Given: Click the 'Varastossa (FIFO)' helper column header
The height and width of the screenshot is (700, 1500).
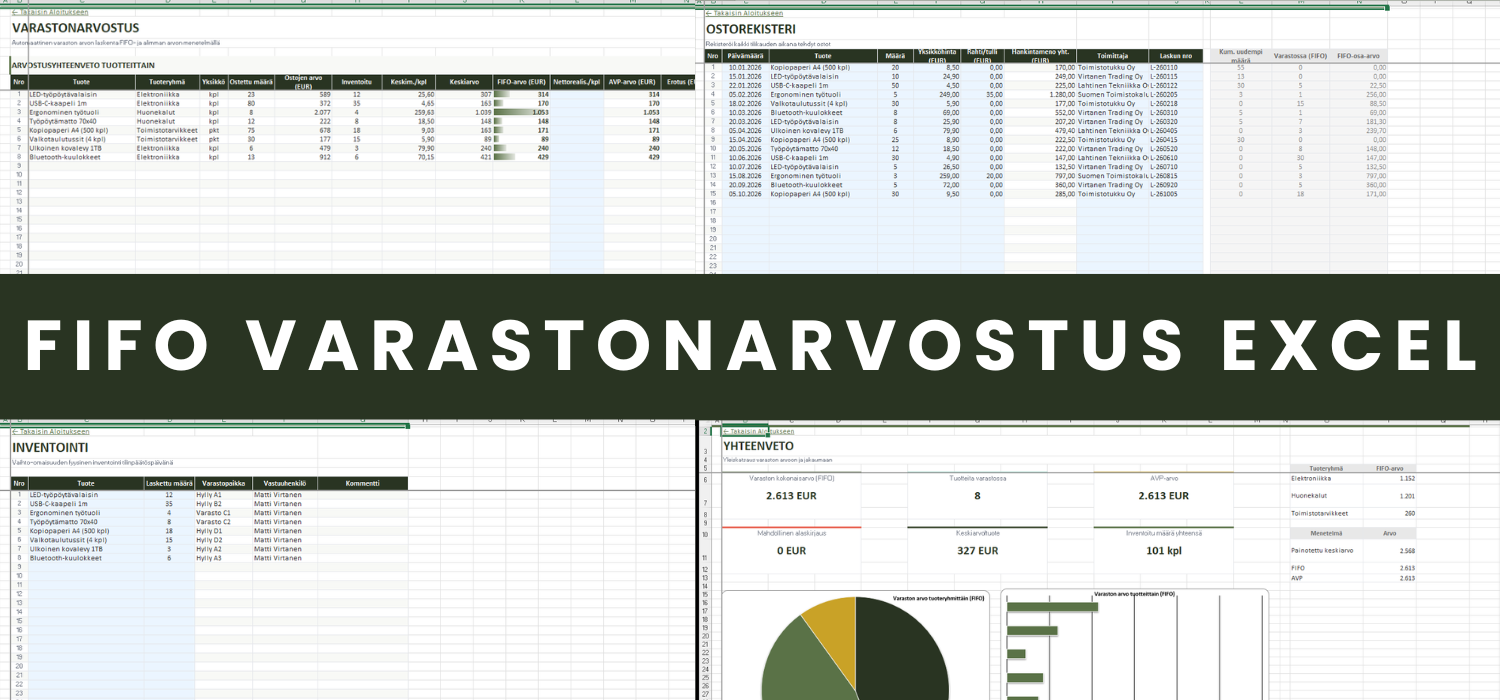Looking at the screenshot, I should pos(1299,56).
